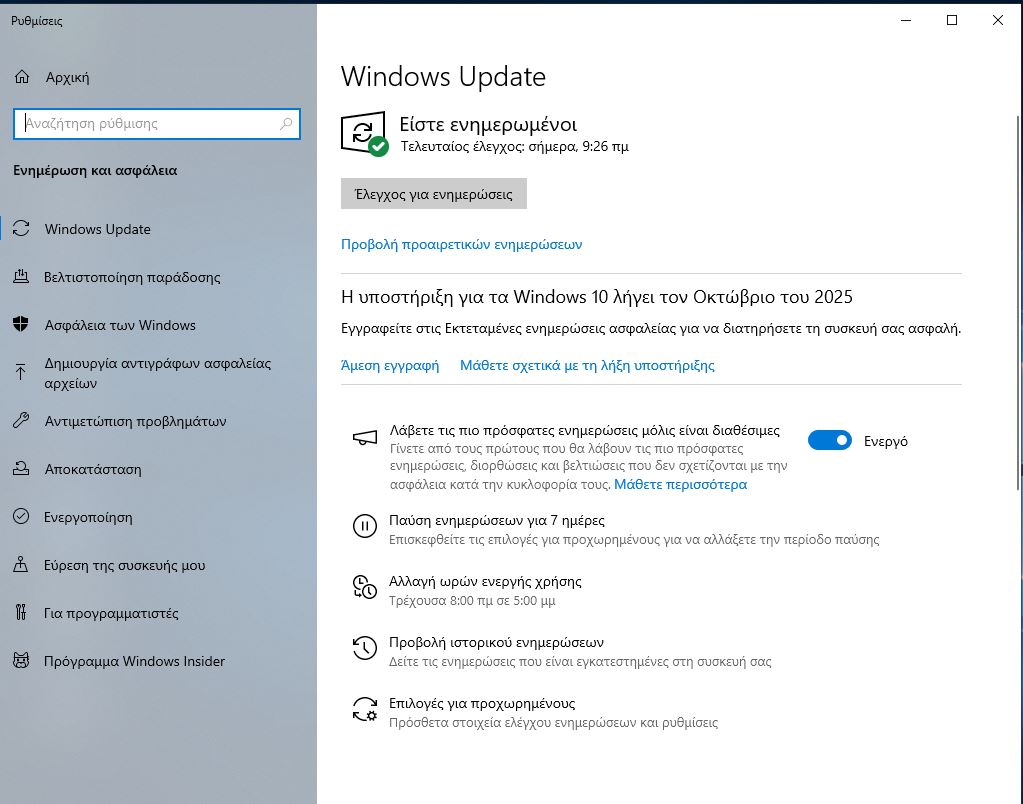Close the Ρυθμίσεις window
The height and width of the screenshot is (804, 1023).
[998, 20]
